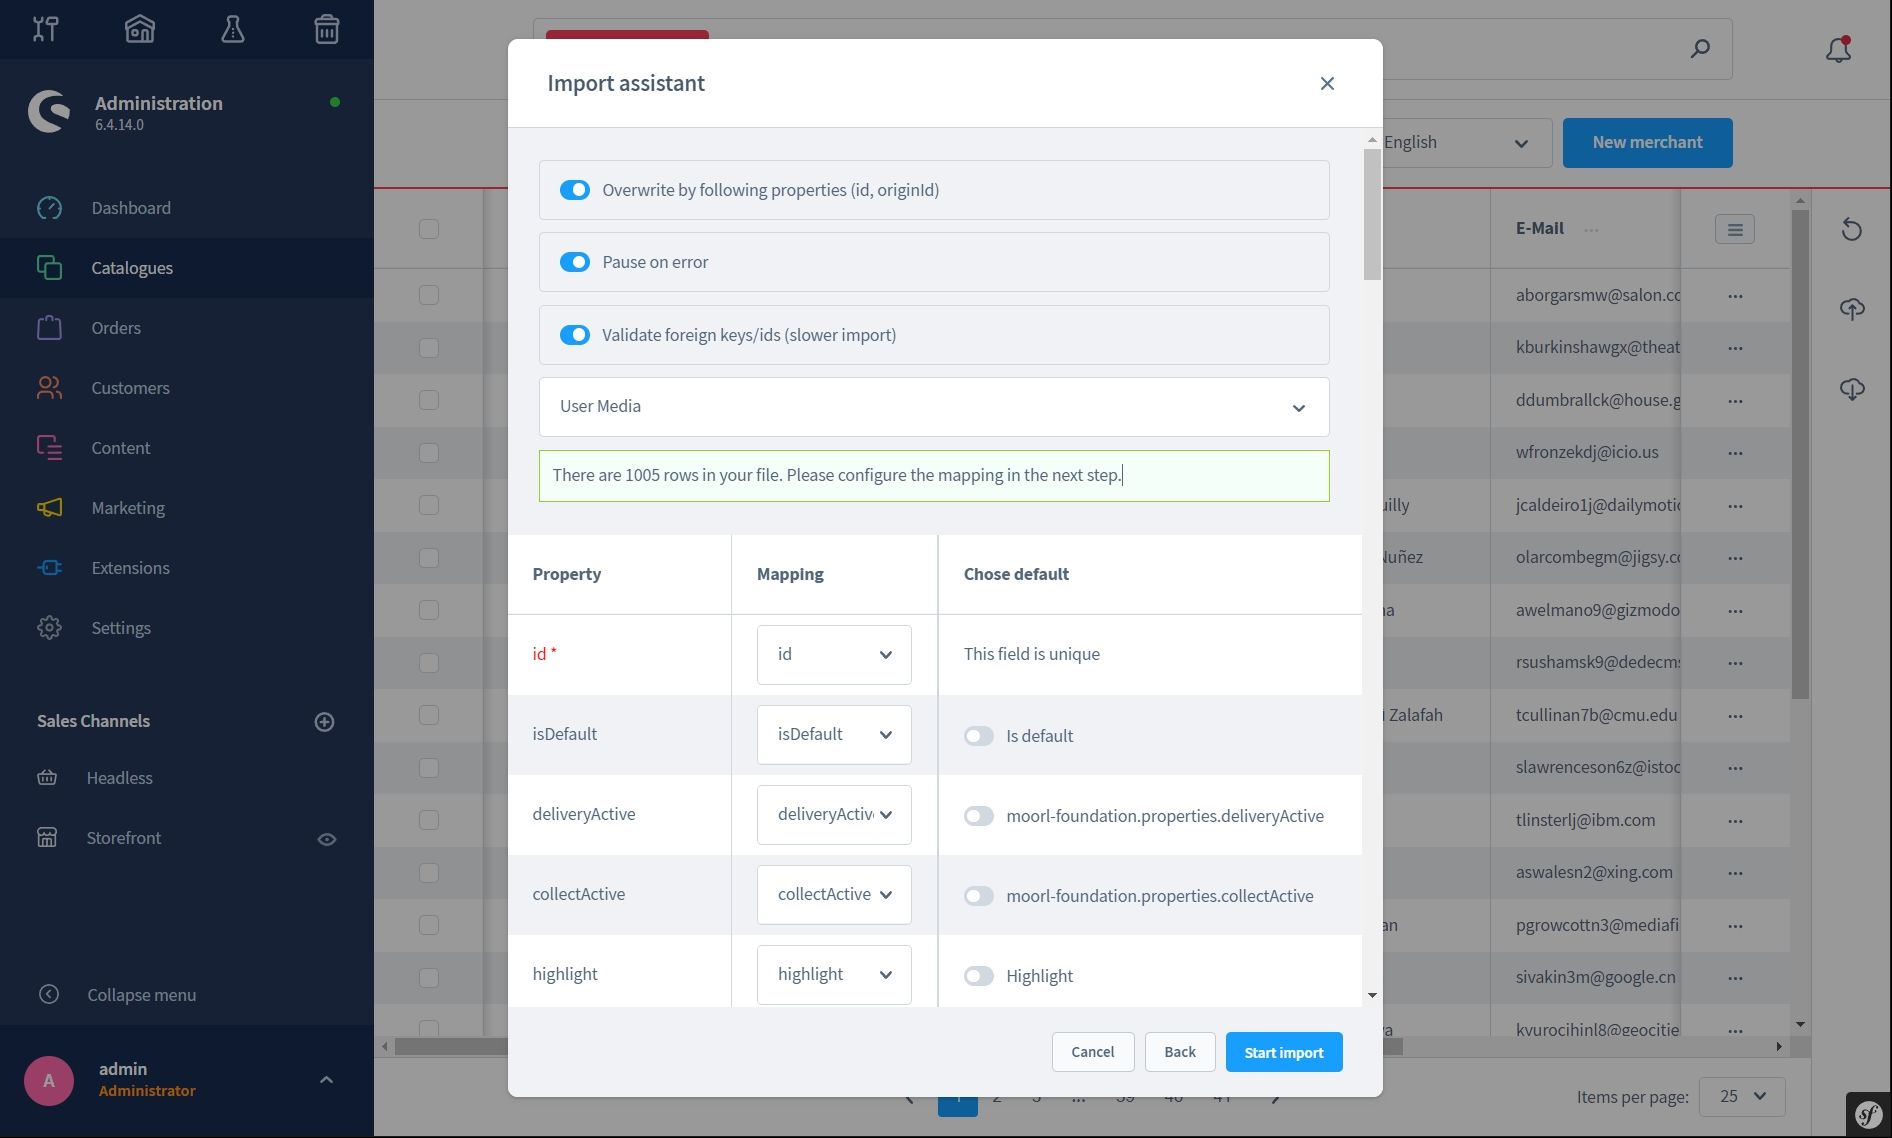
Task: Disable the Pause on error toggle
Action: [x=575, y=262]
